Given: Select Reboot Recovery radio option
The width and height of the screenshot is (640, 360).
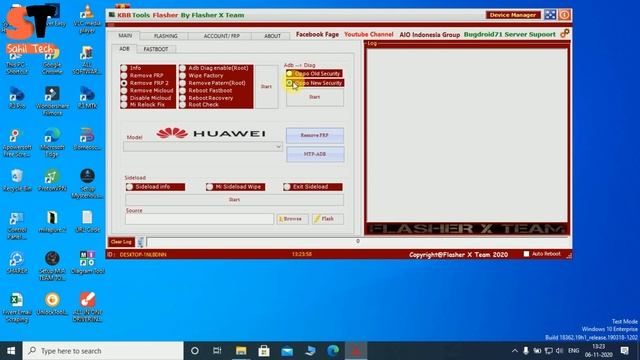Looking at the screenshot, I should pos(182,98).
